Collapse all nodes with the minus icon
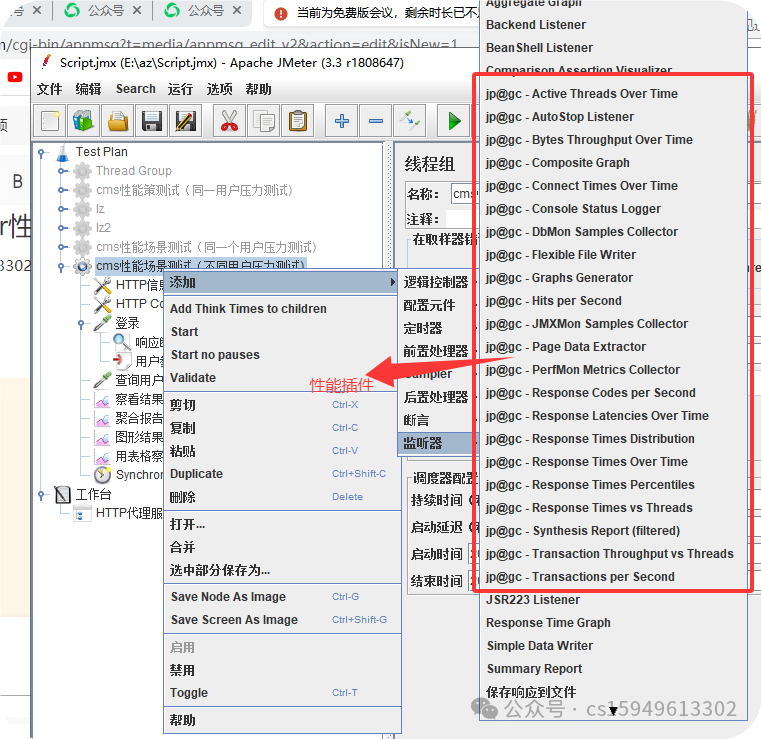The height and width of the screenshot is (739, 761). (376, 121)
